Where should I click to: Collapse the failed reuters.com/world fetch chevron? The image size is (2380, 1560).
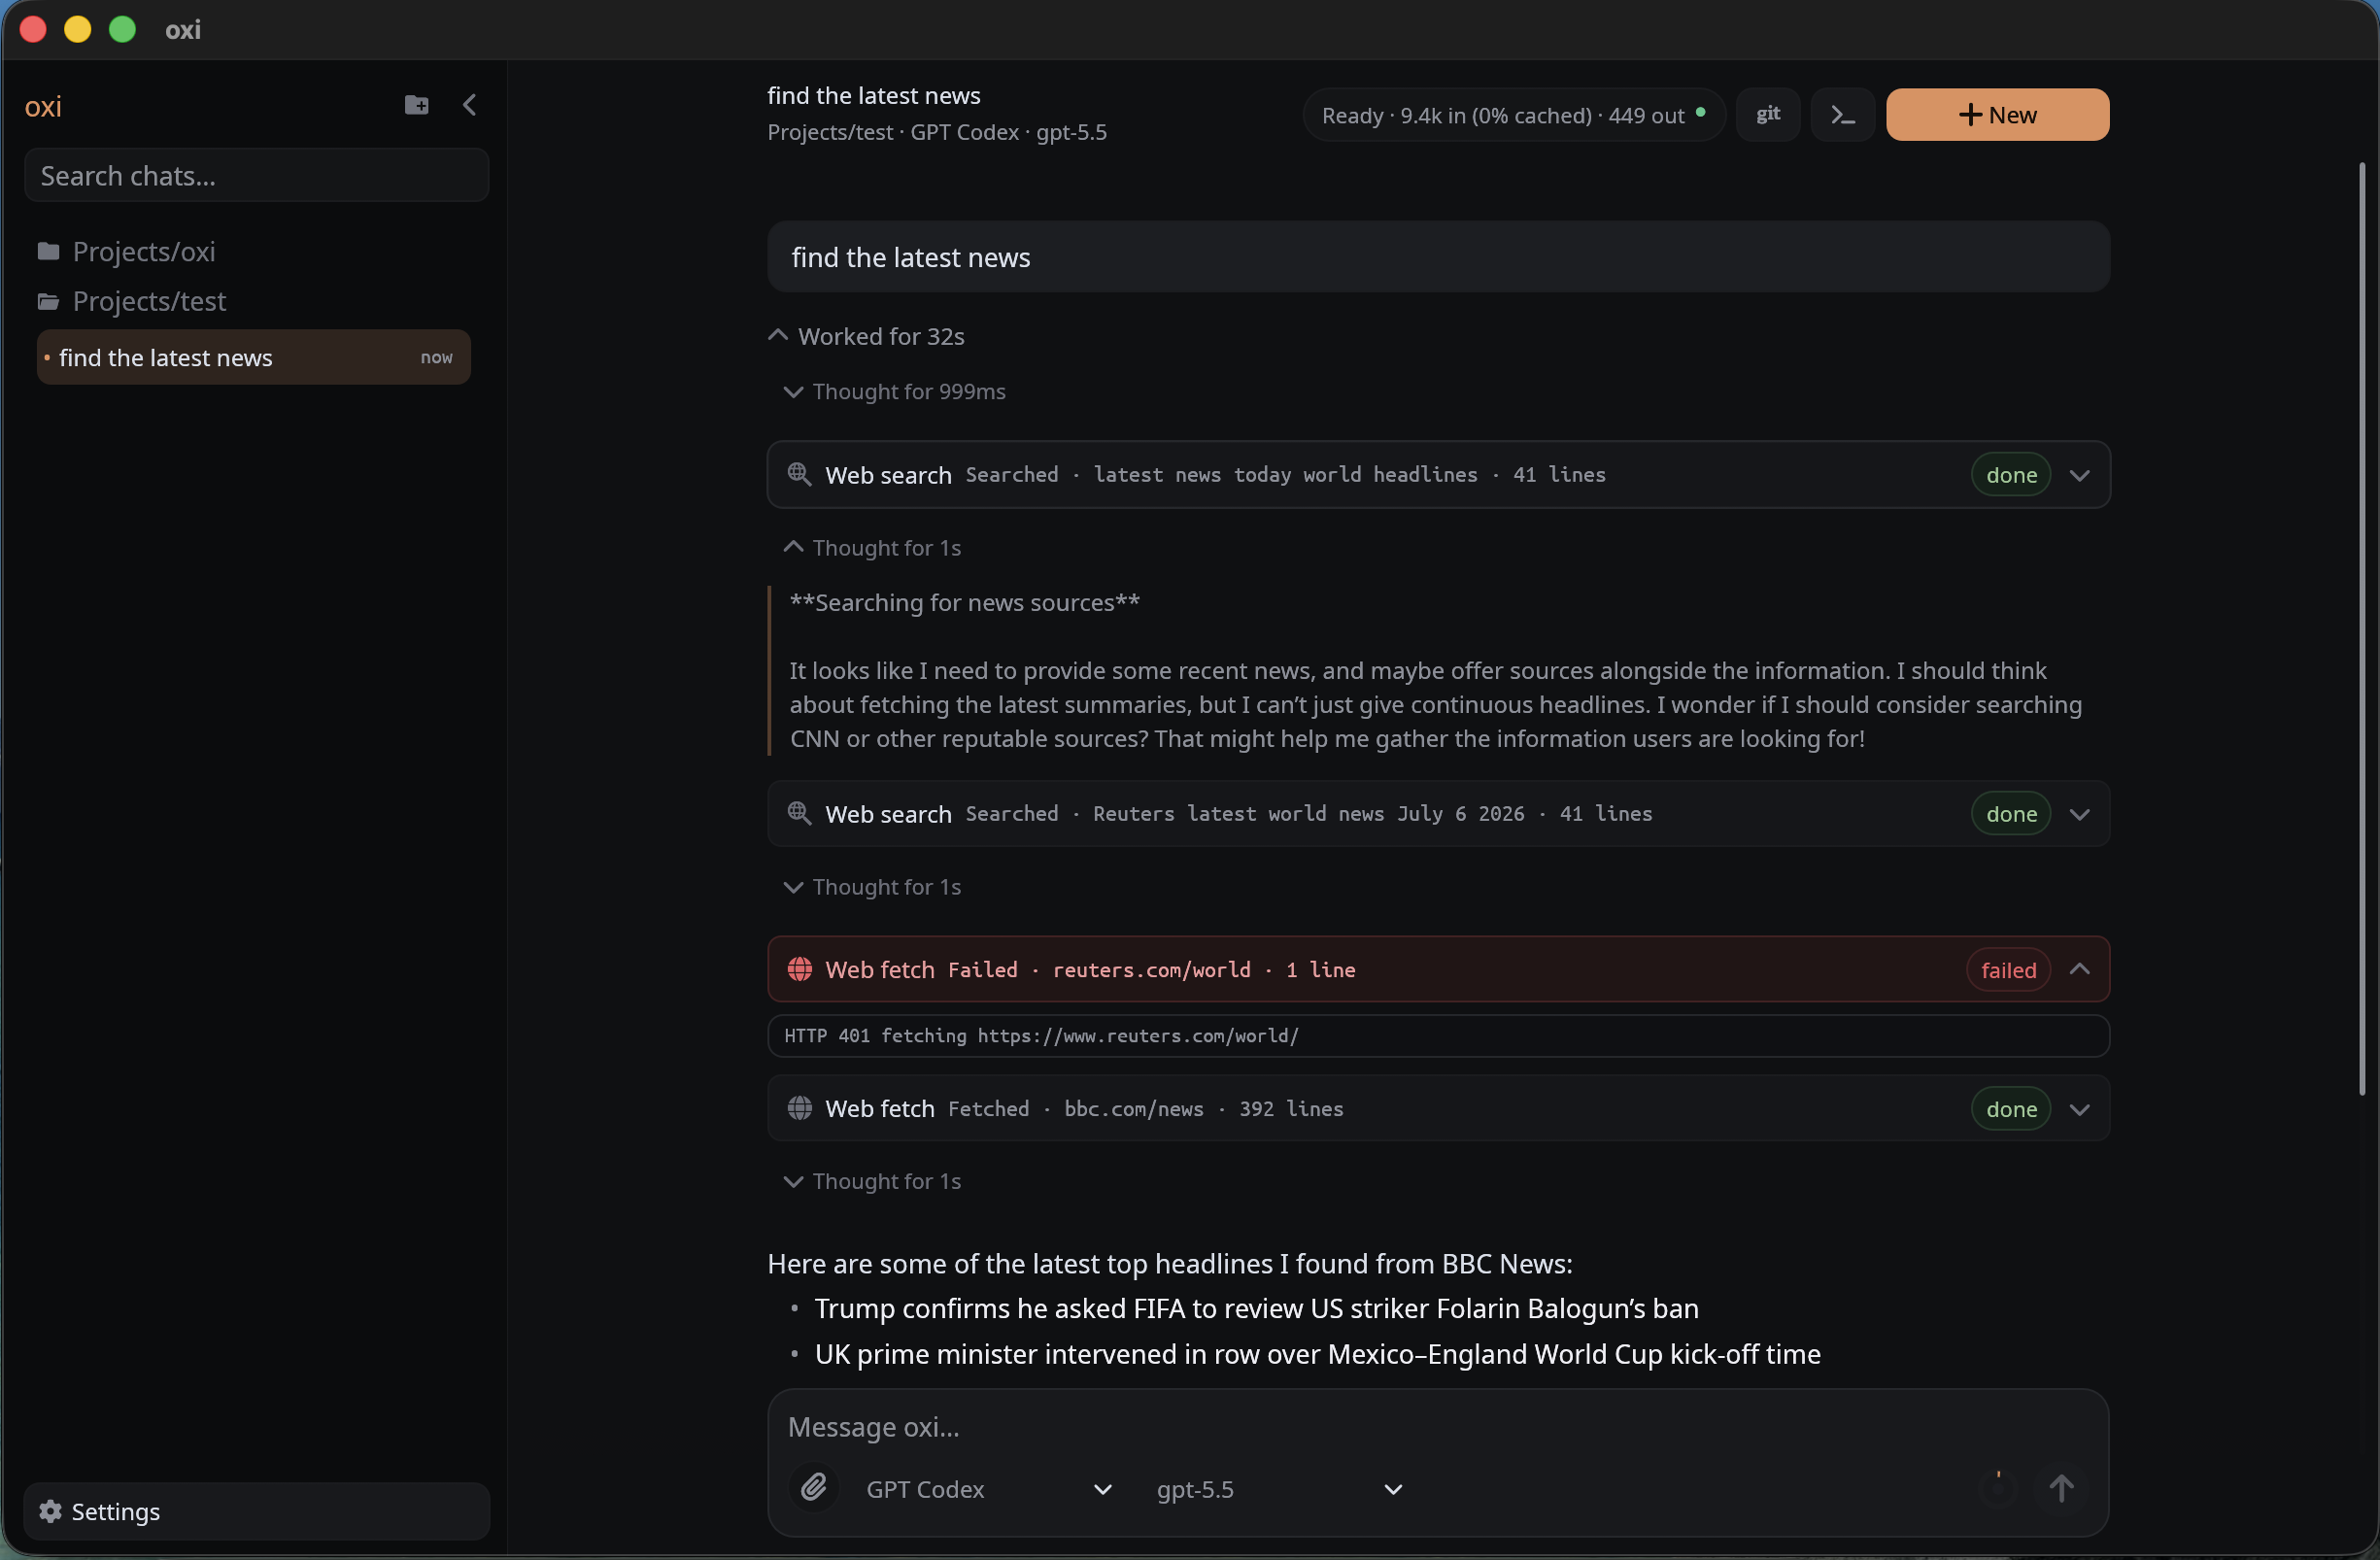pyautogui.click(x=2079, y=969)
